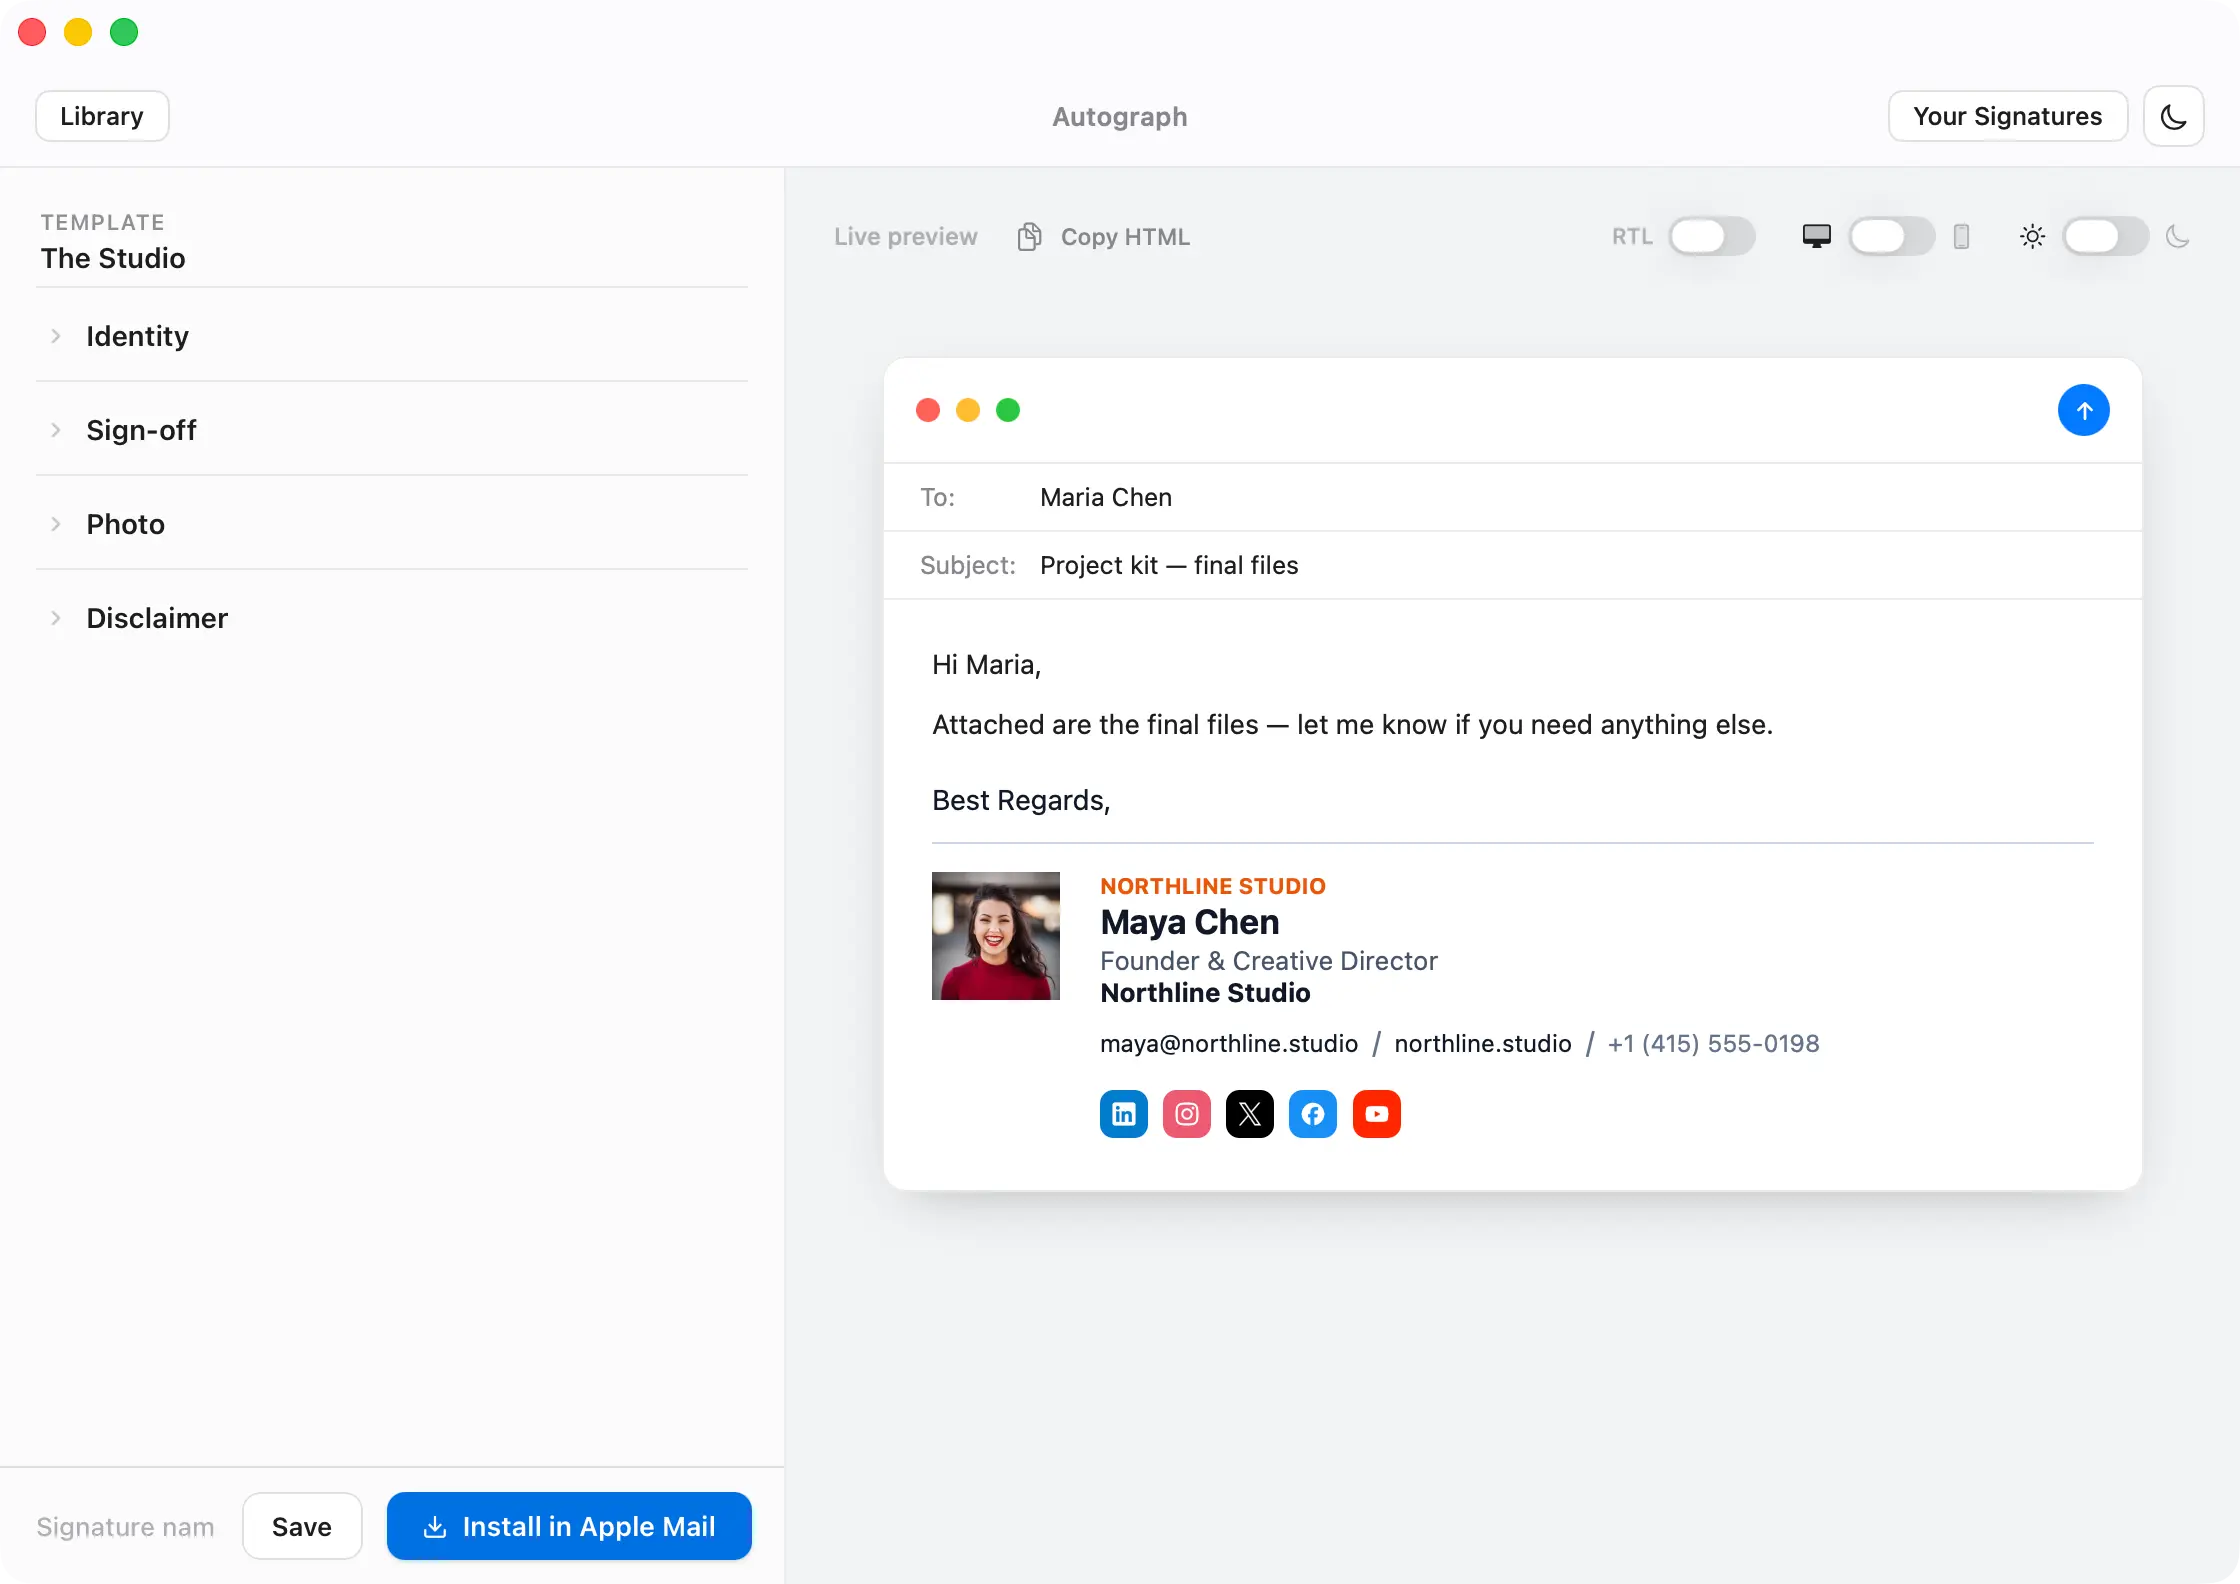2240x1584 pixels.
Task: Open the Sign-off settings section
Action: (x=392, y=430)
